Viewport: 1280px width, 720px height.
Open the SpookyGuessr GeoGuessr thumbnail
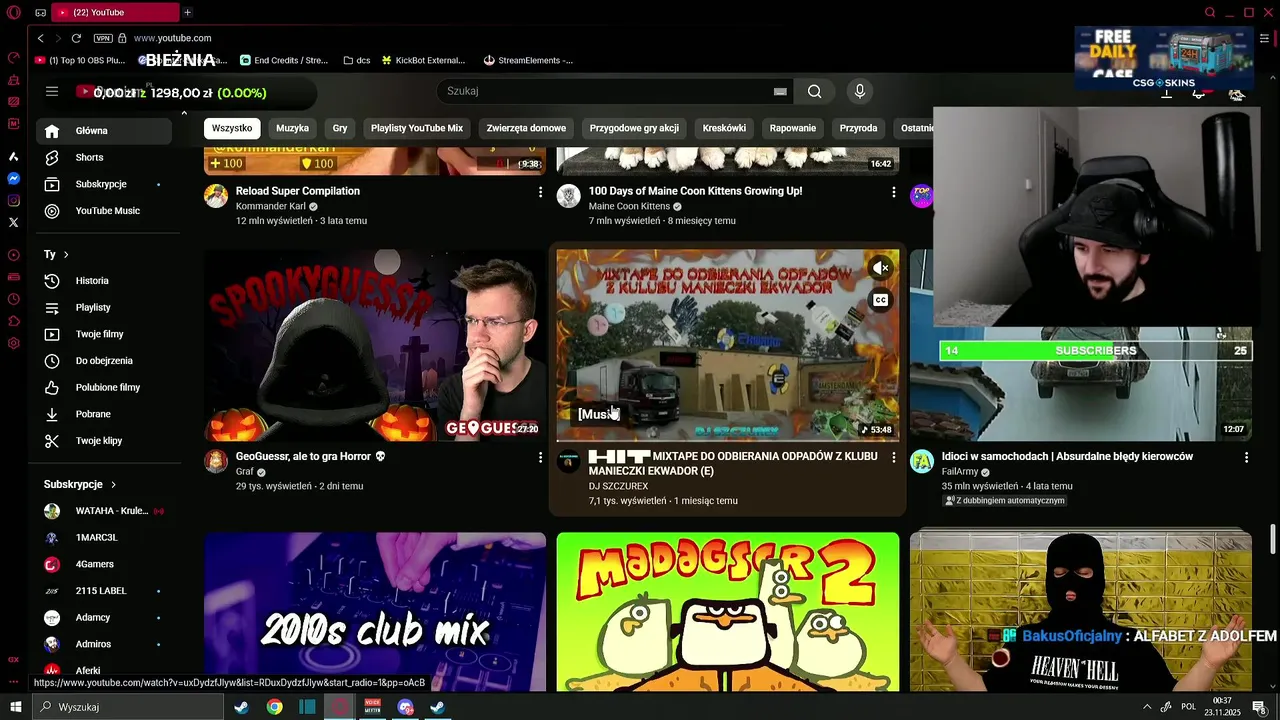tap(375, 345)
